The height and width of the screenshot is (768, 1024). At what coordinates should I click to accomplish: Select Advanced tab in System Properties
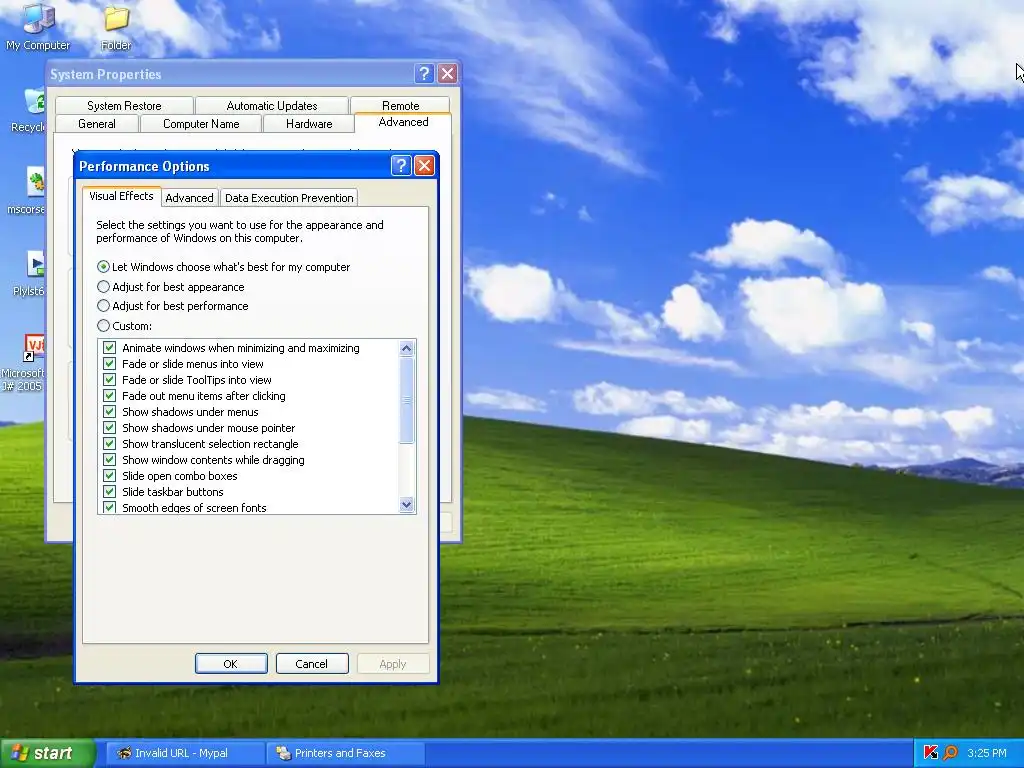coord(403,122)
